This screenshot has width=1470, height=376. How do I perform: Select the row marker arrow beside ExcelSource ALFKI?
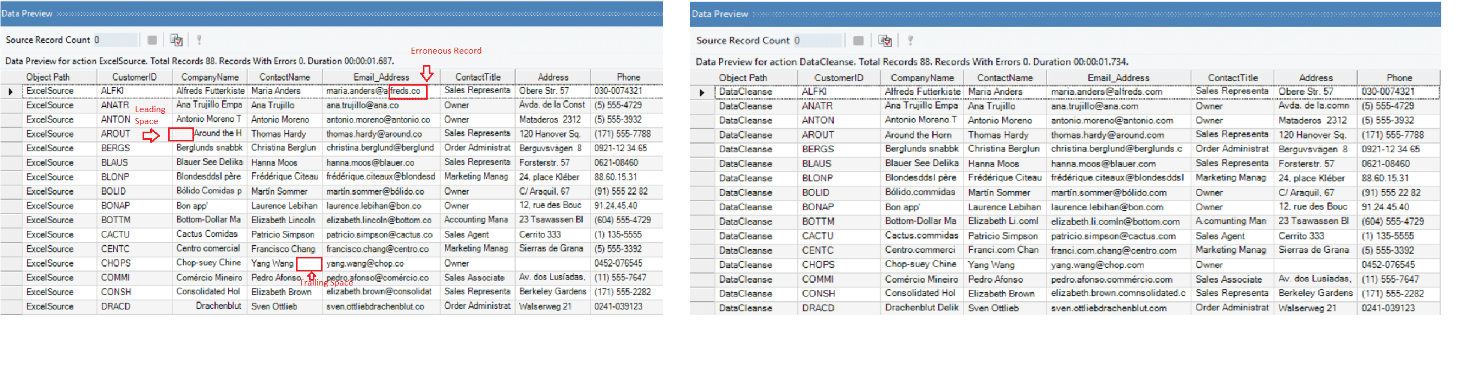[x=10, y=91]
